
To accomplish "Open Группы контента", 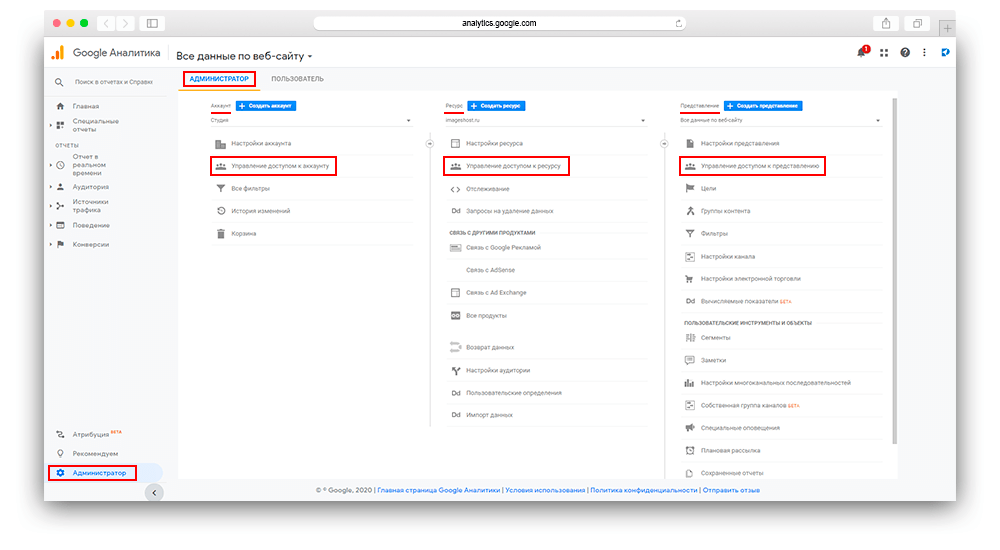I will pos(725,211).
